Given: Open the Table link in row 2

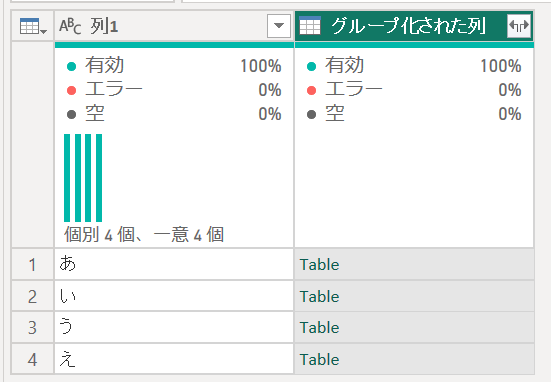Looking at the screenshot, I should pos(319,296).
